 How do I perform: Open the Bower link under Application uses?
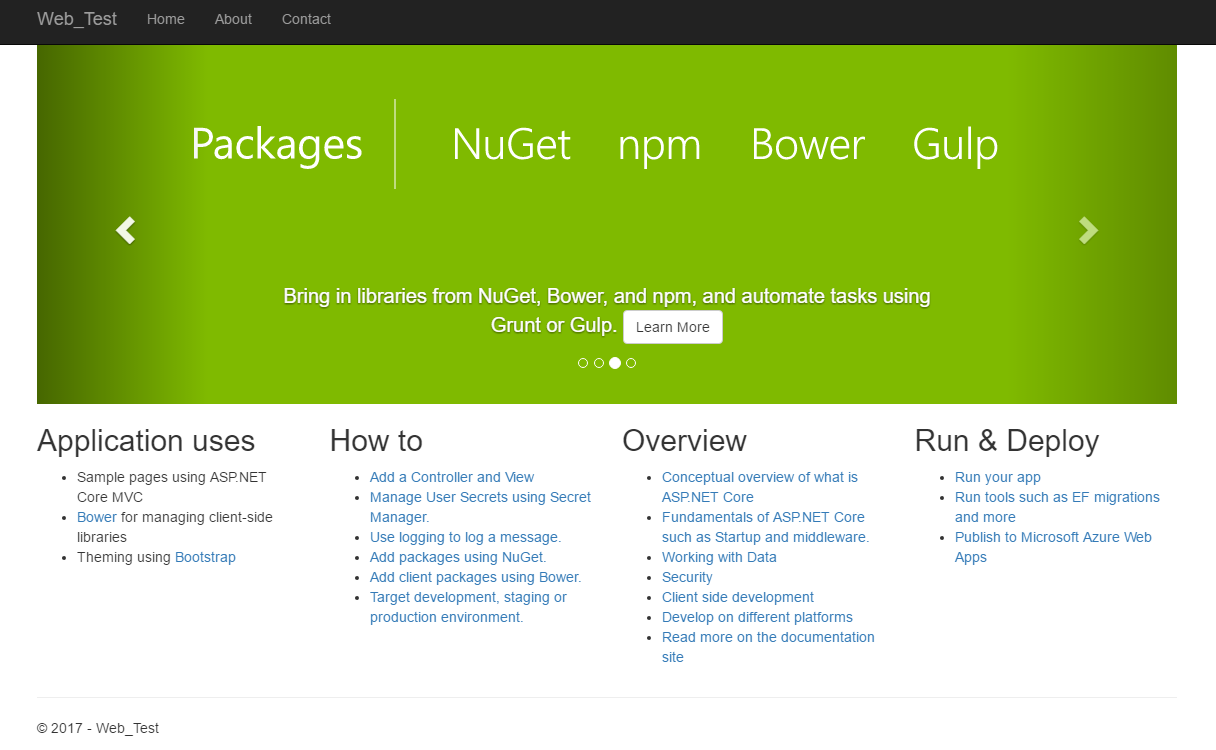pos(97,517)
